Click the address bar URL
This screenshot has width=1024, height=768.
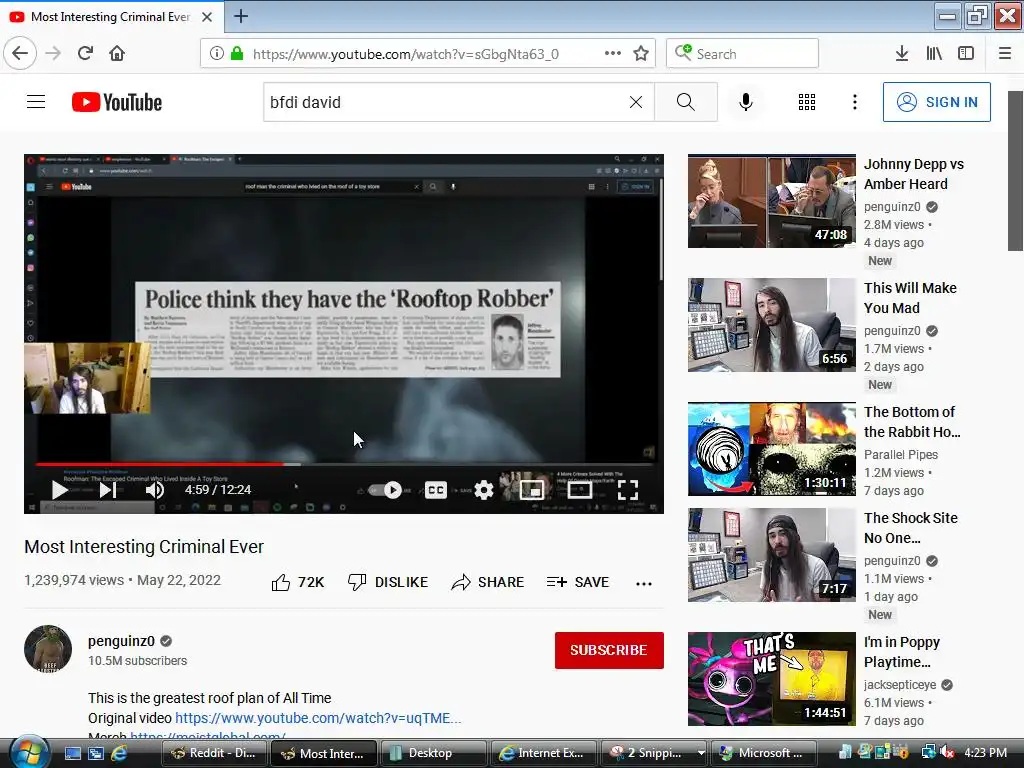pos(406,54)
